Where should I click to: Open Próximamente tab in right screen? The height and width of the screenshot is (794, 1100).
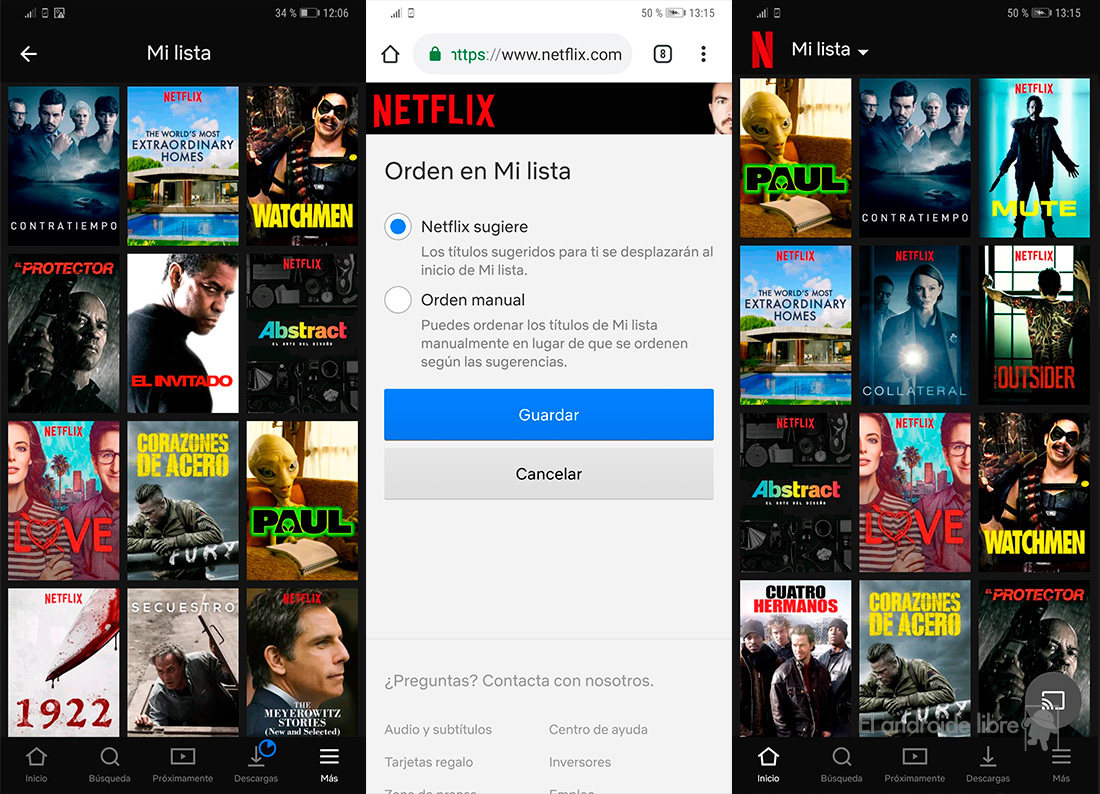(x=914, y=765)
